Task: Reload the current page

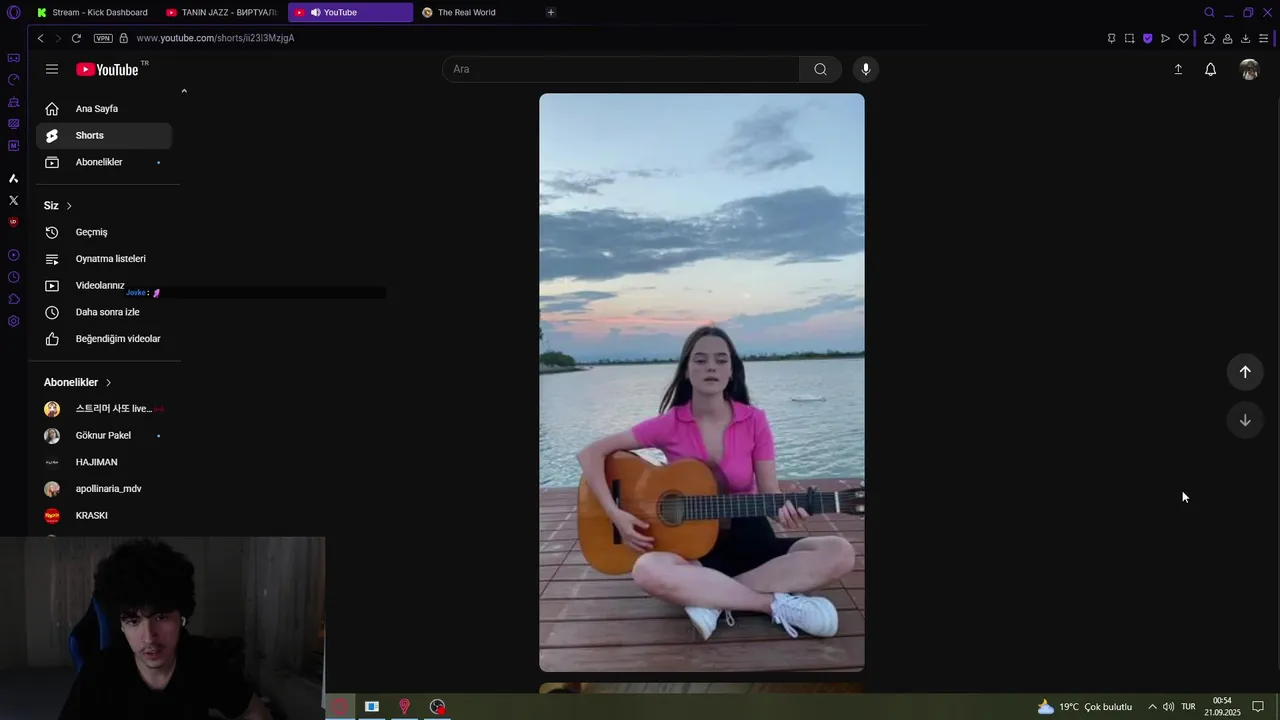Action: click(x=76, y=38)
